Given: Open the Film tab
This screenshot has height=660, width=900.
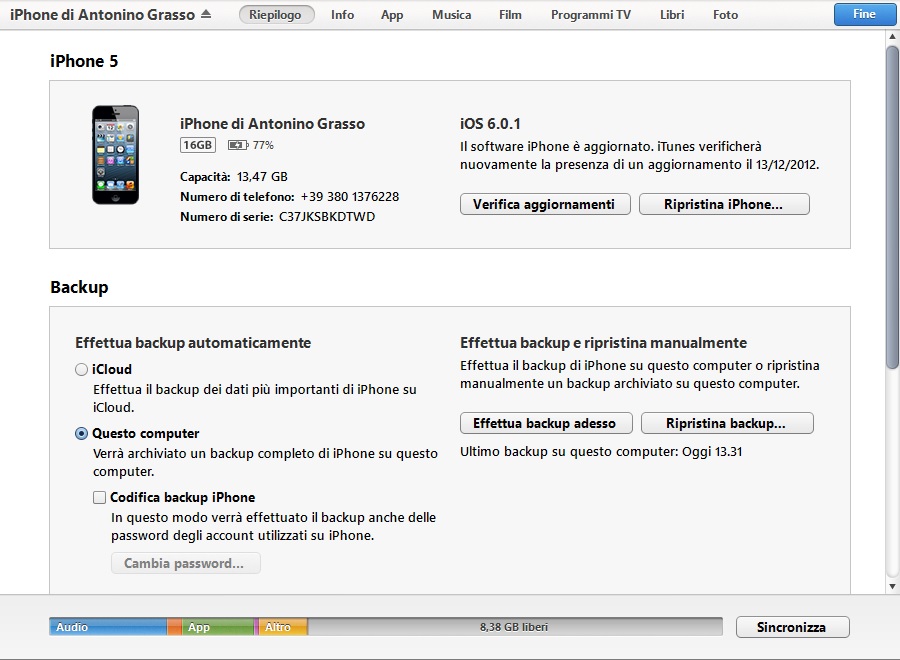Looking at the screenshot, I should pyautogui.click(x=510, y=14).
